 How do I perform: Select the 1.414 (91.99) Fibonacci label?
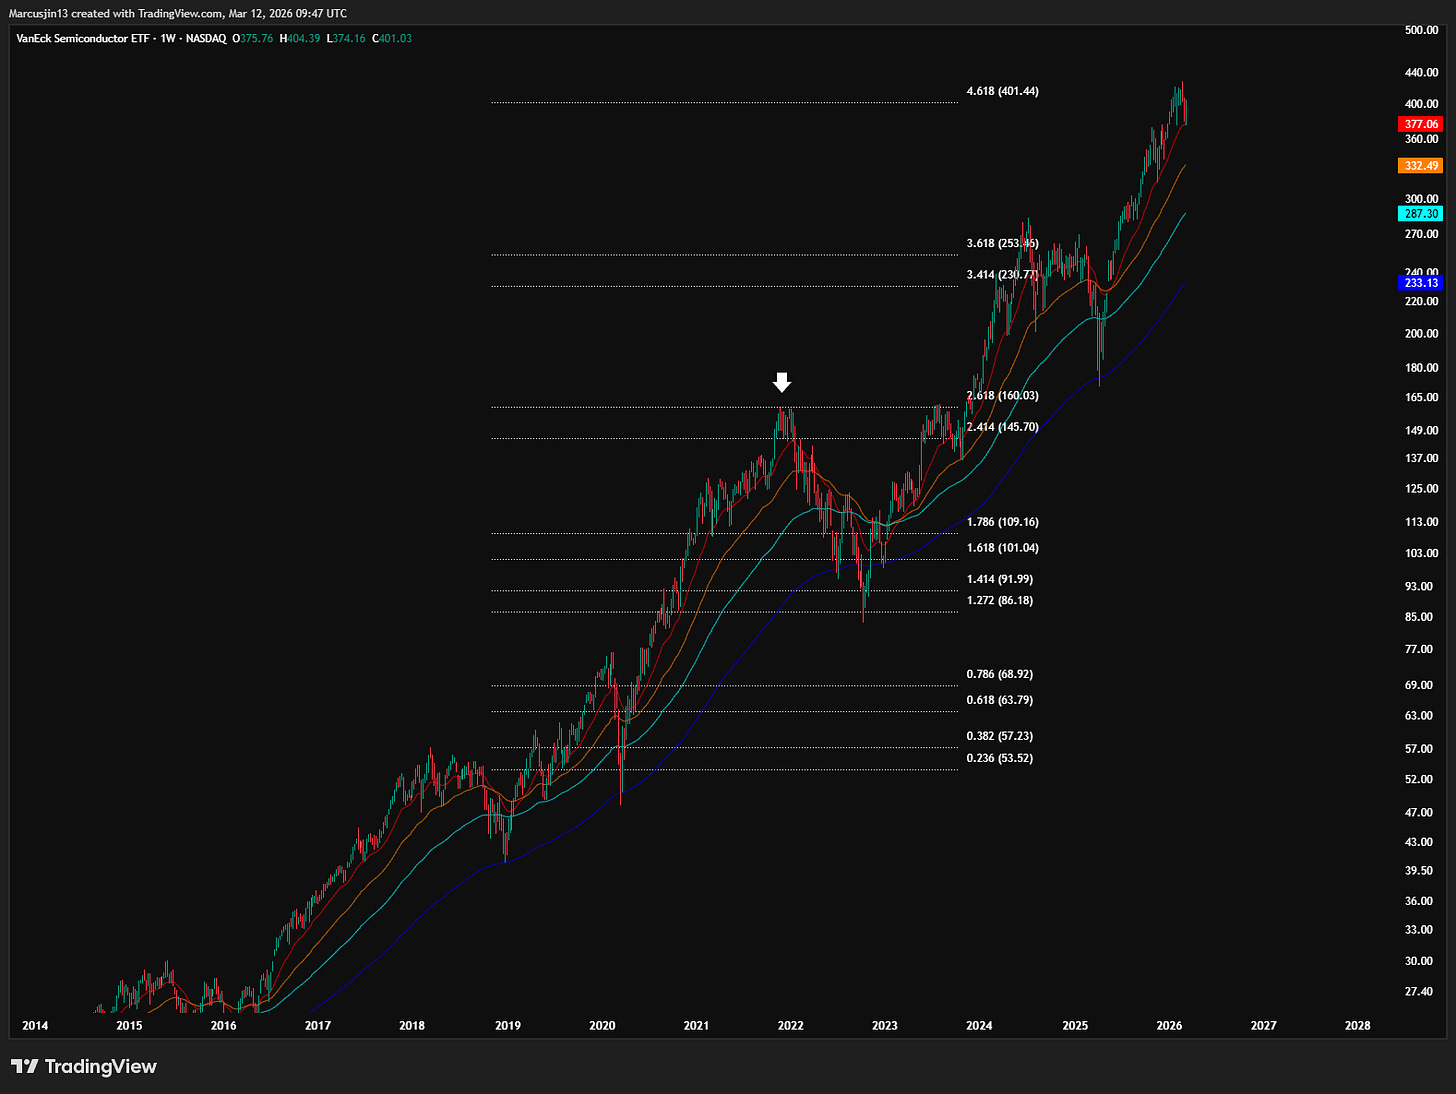(1000, 579)
